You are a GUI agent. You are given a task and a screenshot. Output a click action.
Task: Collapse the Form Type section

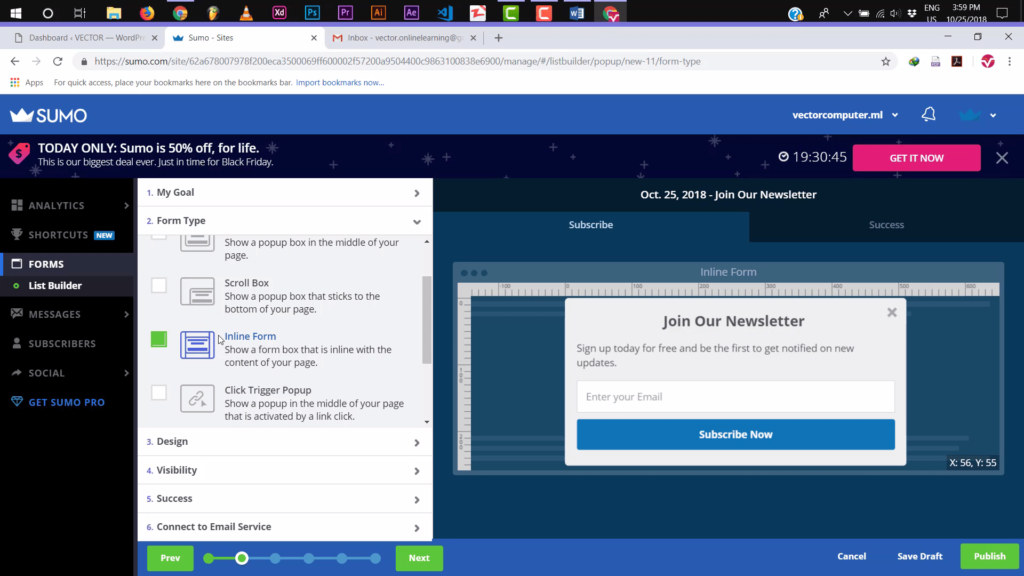click(285, 221)
